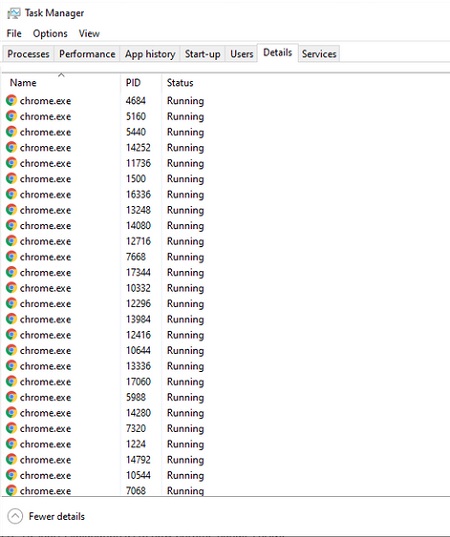Open the Options menu
The height and width of the screenshot is (537, 450).
50,34
